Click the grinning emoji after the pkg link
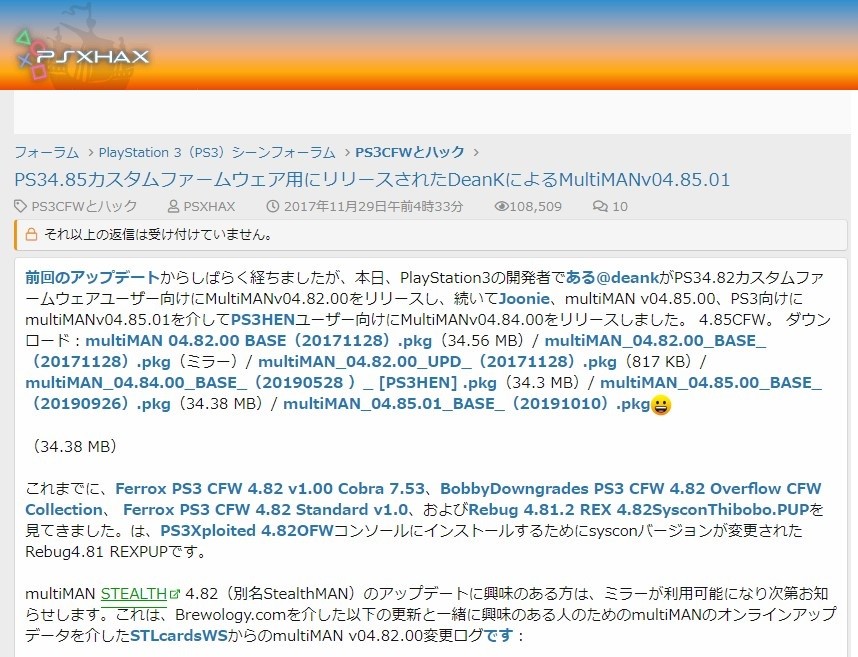Screen dimensions: 858x657 (661, 405)
